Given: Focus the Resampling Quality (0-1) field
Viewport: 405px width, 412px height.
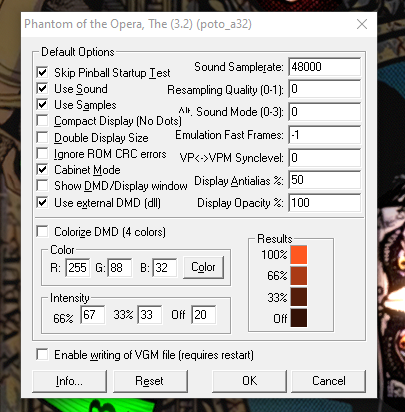Looking at the screenshot, I should coord(324,89).
